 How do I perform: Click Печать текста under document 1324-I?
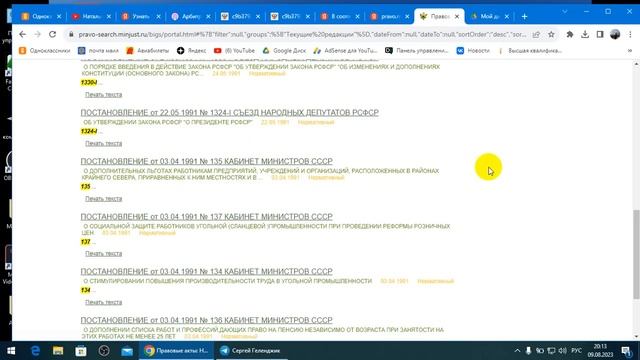tap(103, 143)
